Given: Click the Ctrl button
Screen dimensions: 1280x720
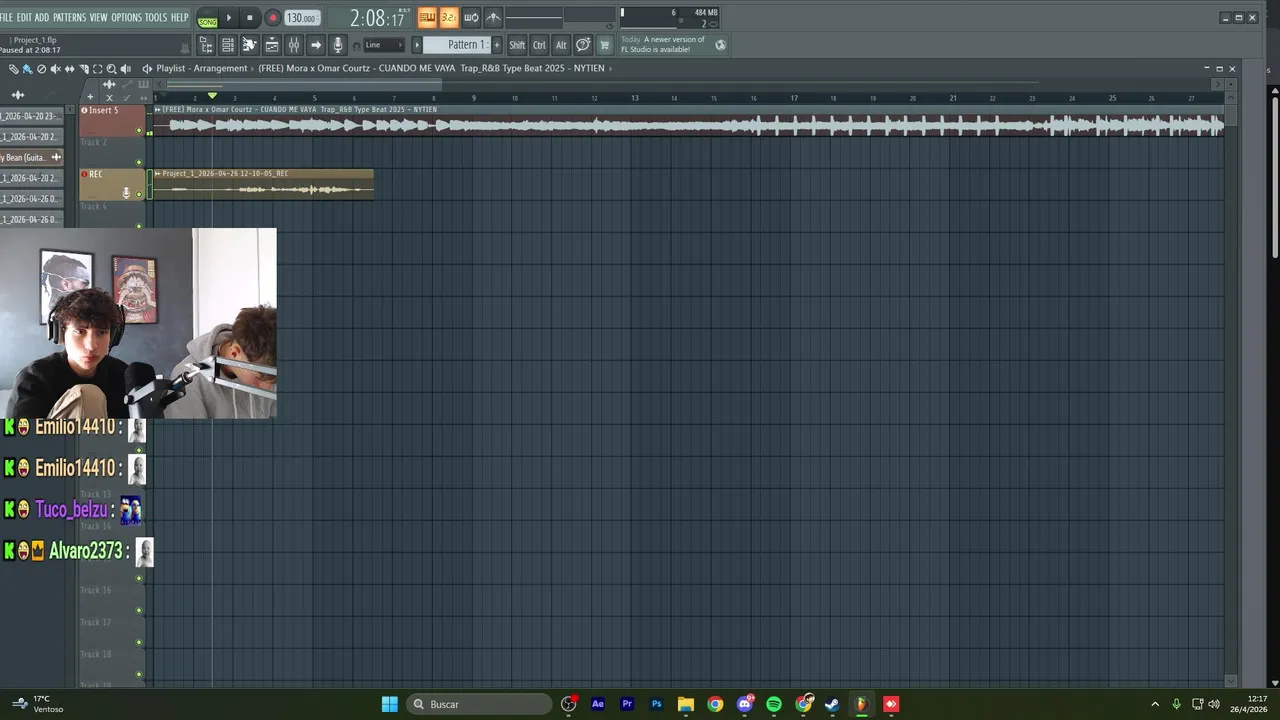Looking at the screenshot, I should (x=539, y=45).
